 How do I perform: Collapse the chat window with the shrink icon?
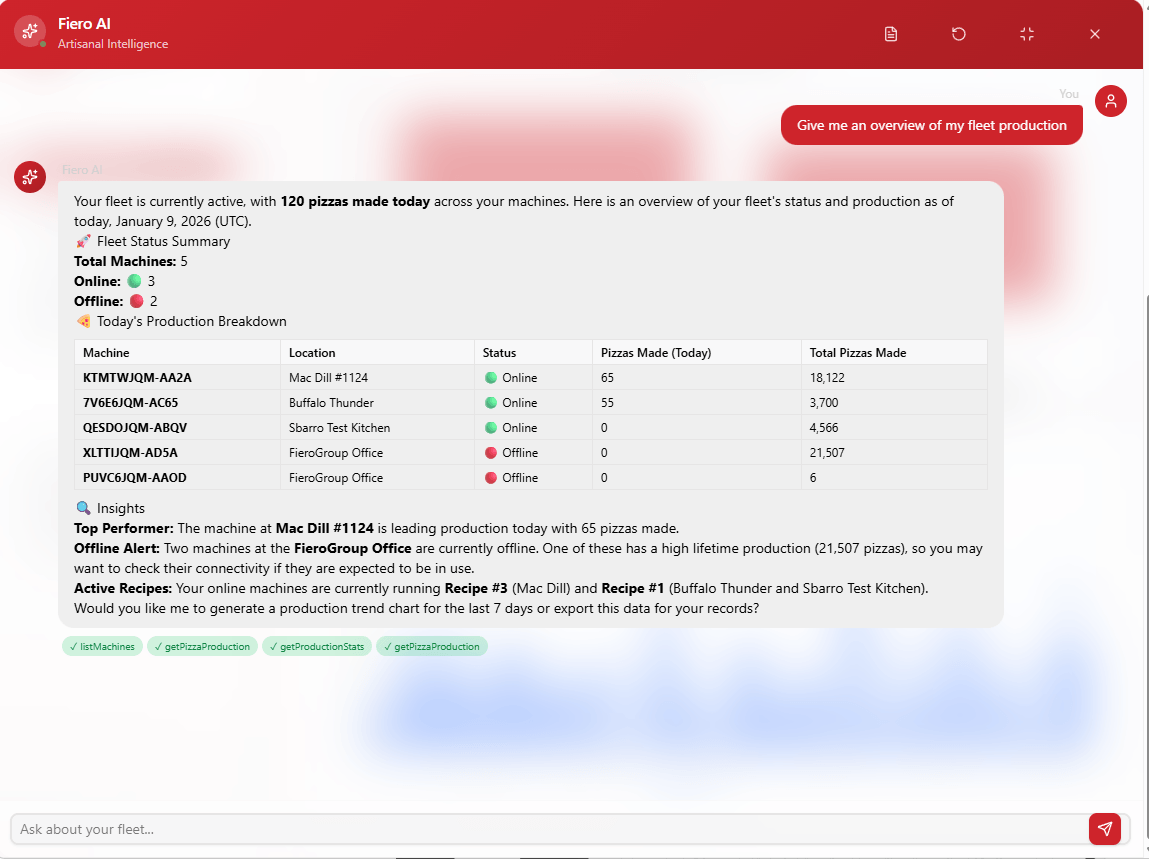pyautogui.click(x=1027, y=34)
